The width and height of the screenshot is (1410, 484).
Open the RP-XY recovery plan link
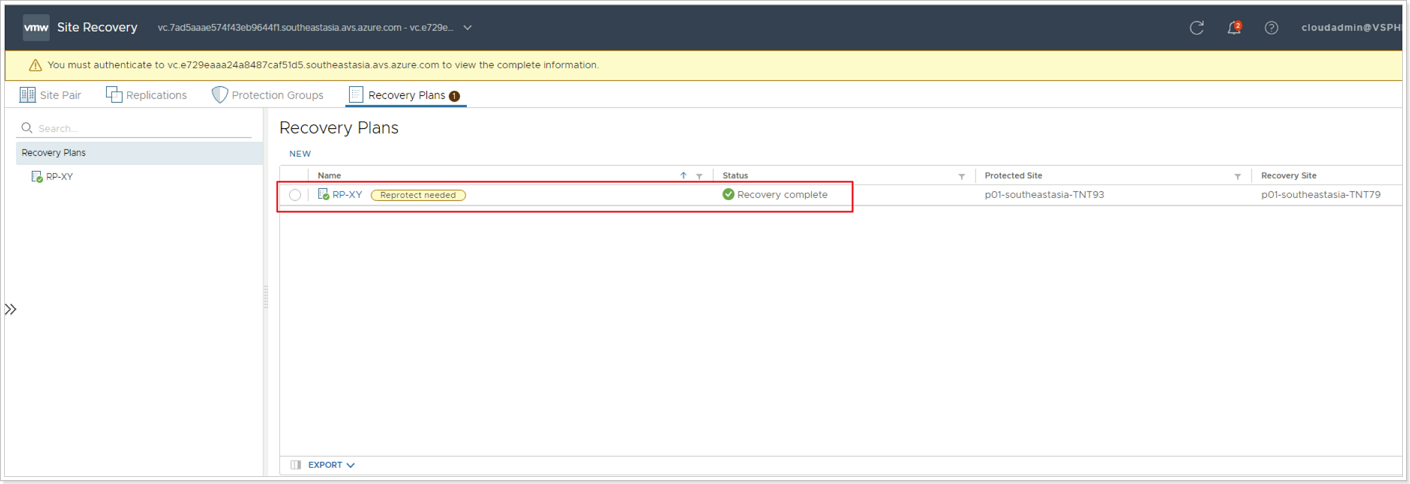347,195
